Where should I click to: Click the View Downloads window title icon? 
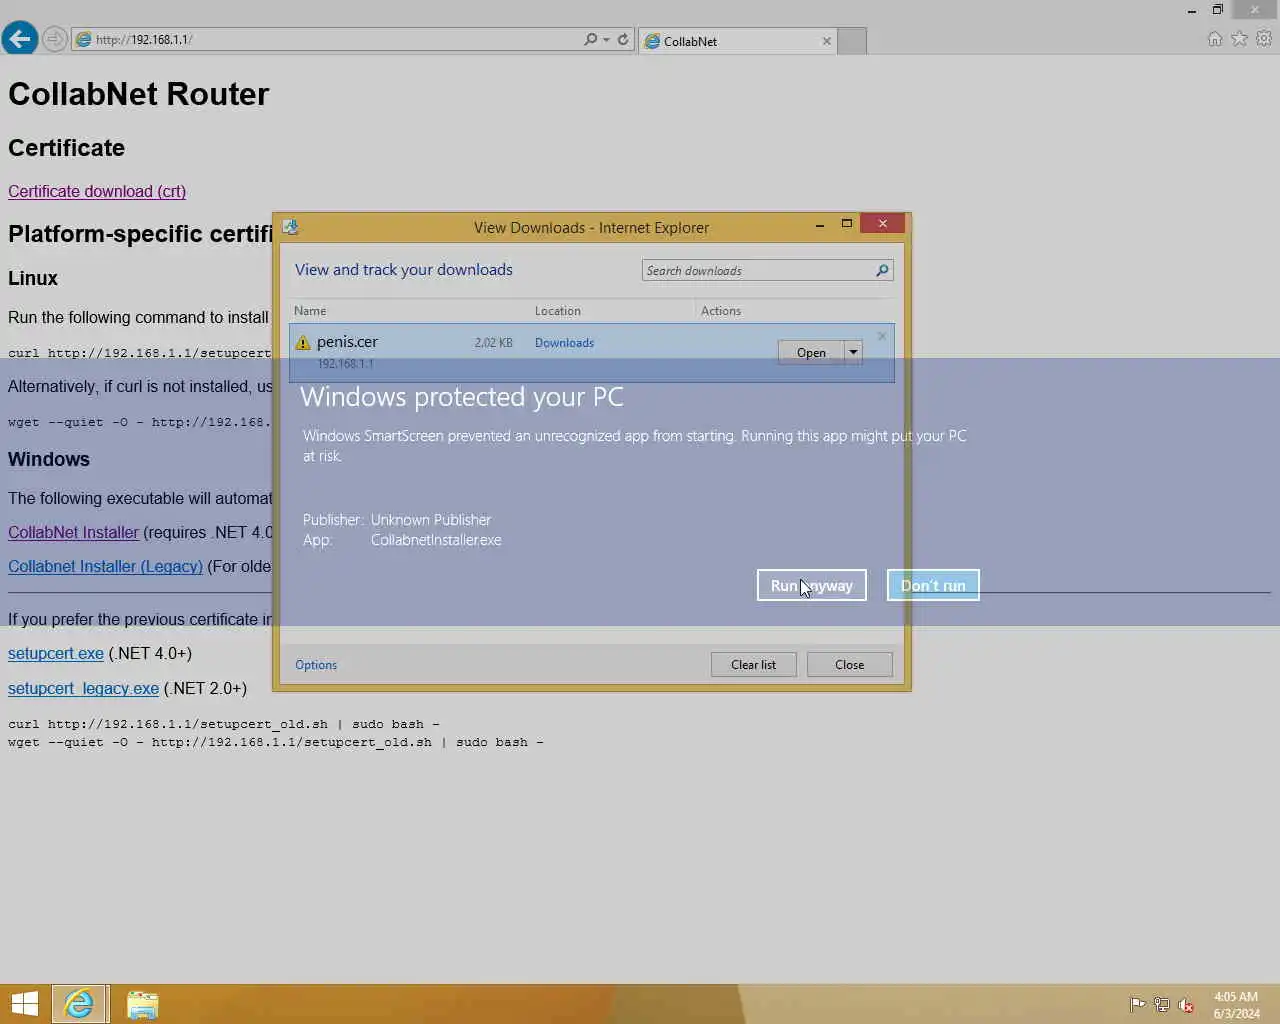point(290,227)
